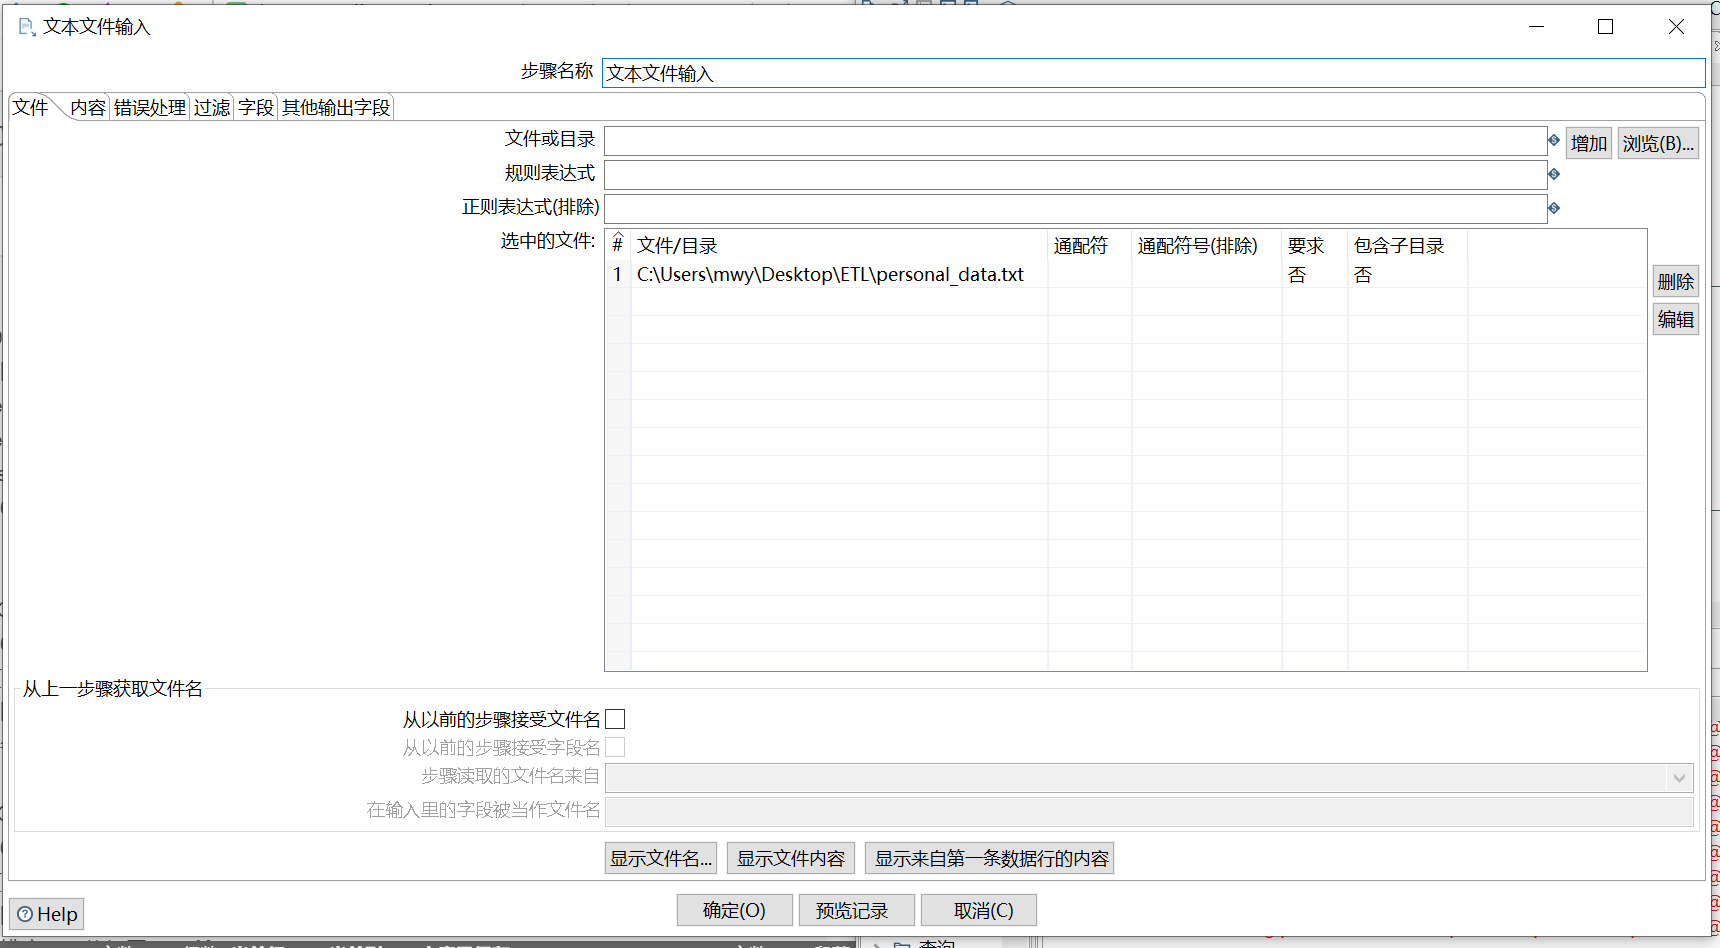Click the variable icon beside 文件或目录 field
The height and width of the screenshot is (948, 1720).
click(1554, 140)
